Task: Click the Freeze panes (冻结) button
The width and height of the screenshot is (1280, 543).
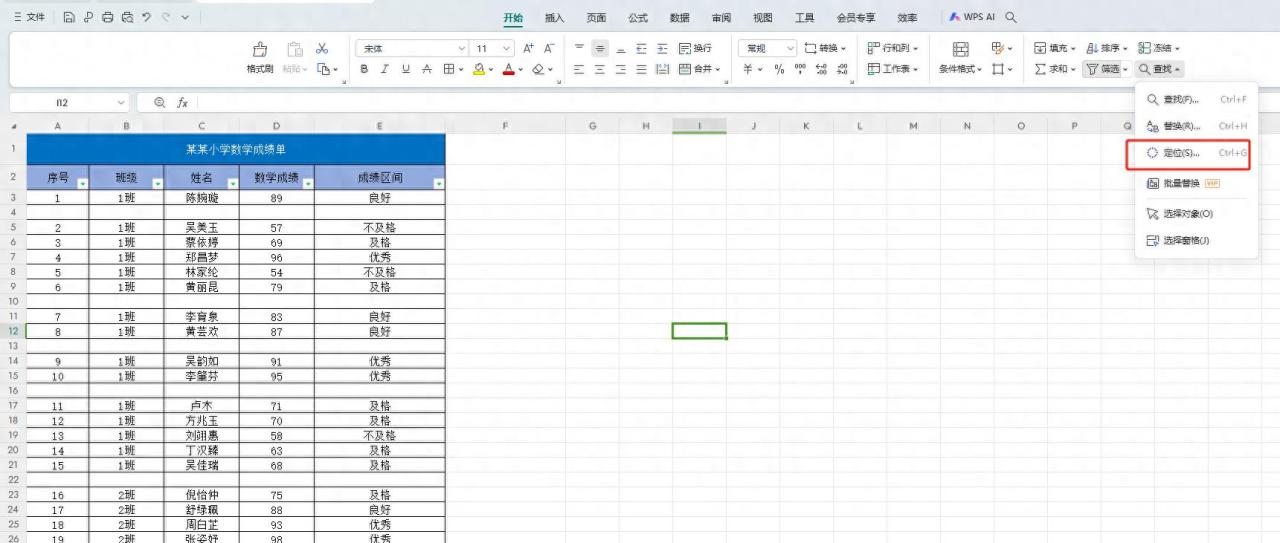Action: click(1159, 48)
